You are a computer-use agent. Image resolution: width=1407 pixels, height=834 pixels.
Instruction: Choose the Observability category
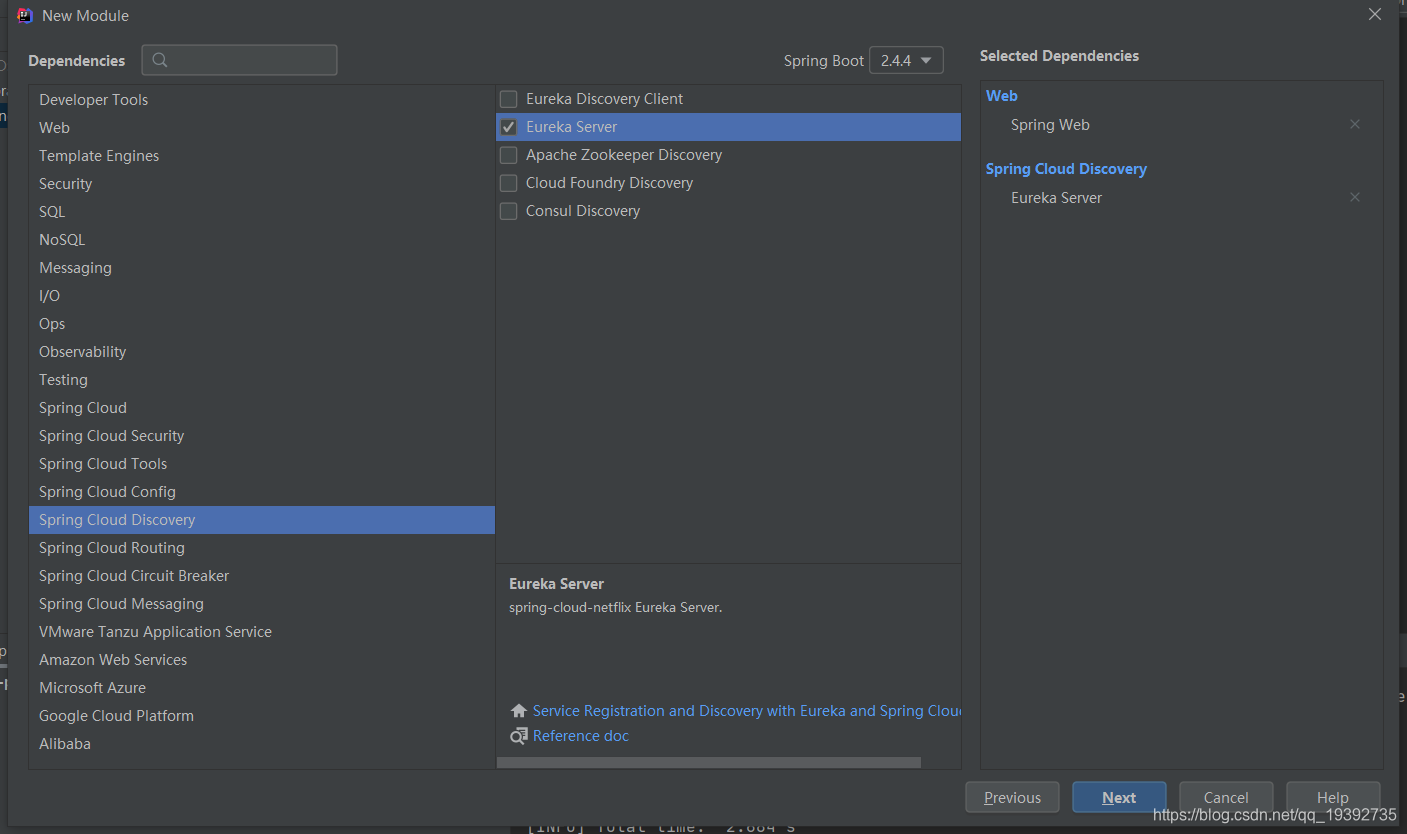[x=262, y=352]
